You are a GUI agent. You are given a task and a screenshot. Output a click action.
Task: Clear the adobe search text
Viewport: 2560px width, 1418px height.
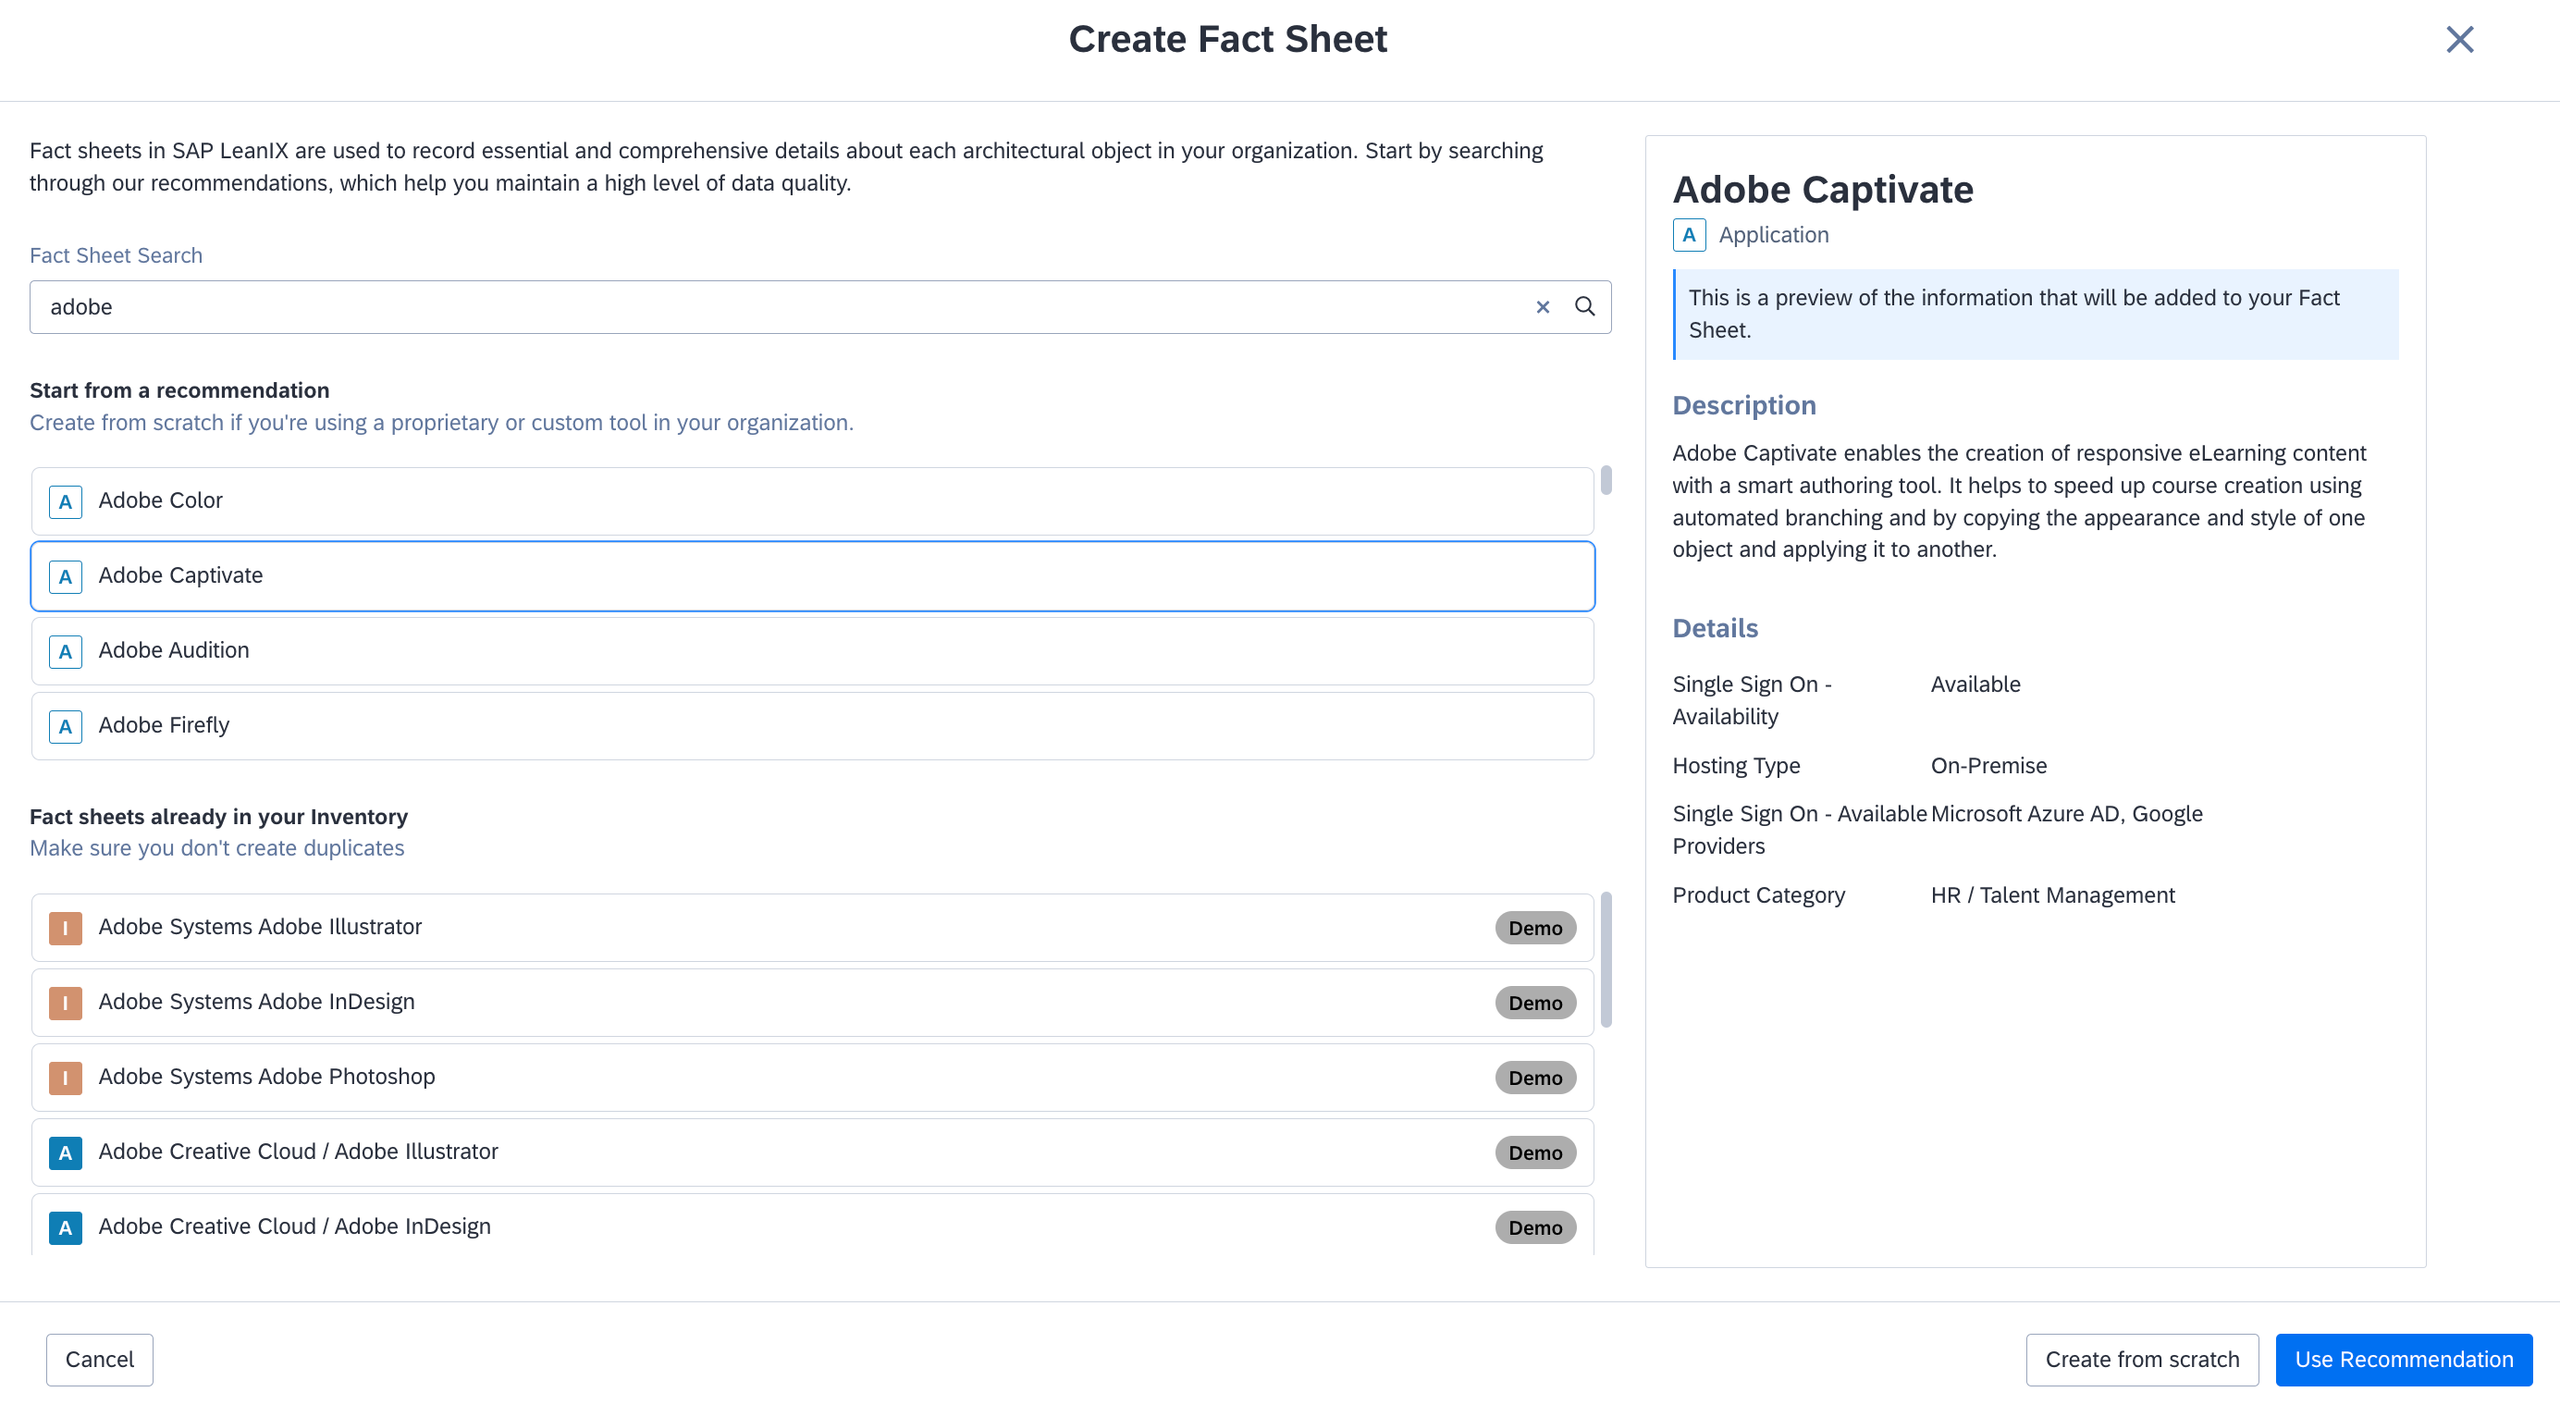coord(1542,307)
